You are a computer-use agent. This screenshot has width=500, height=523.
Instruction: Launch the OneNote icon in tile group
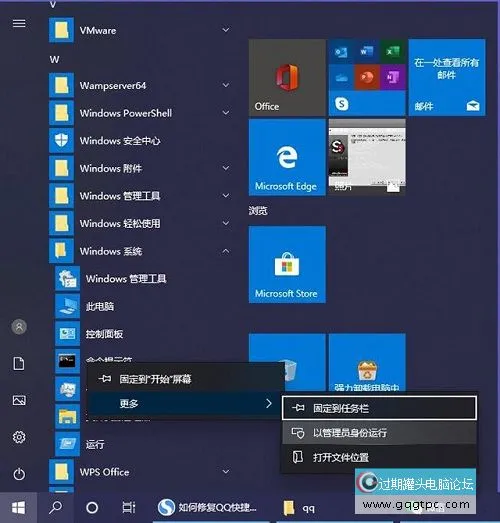click(x=393, y=77)
